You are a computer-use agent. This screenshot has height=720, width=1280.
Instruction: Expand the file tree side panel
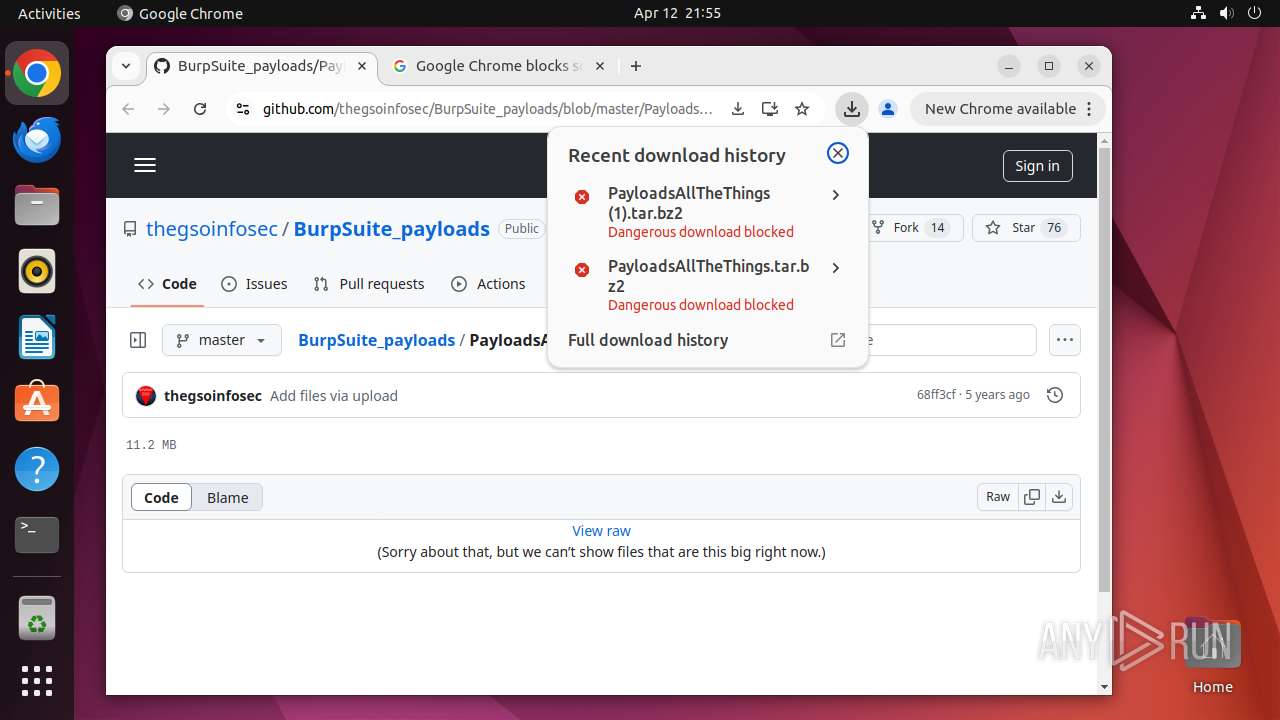[x=138, y=340]
